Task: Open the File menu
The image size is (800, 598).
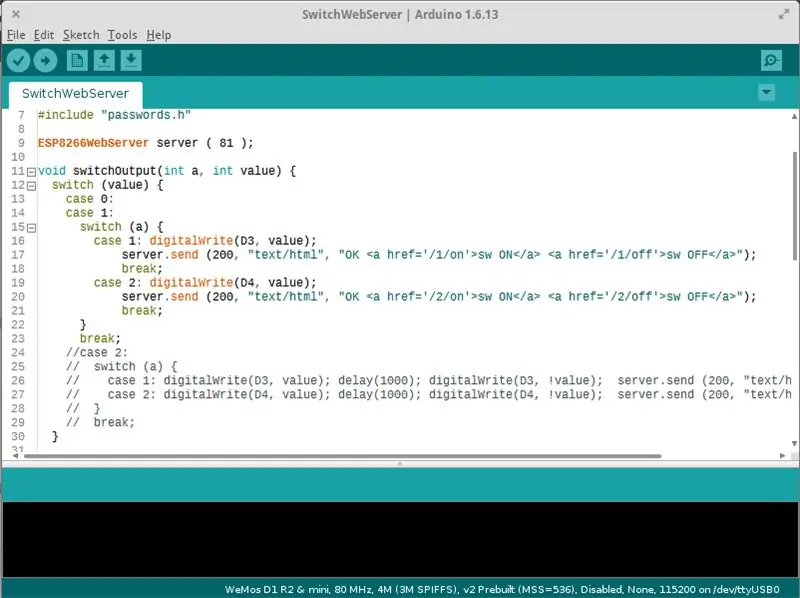Action: click(16, 35)
